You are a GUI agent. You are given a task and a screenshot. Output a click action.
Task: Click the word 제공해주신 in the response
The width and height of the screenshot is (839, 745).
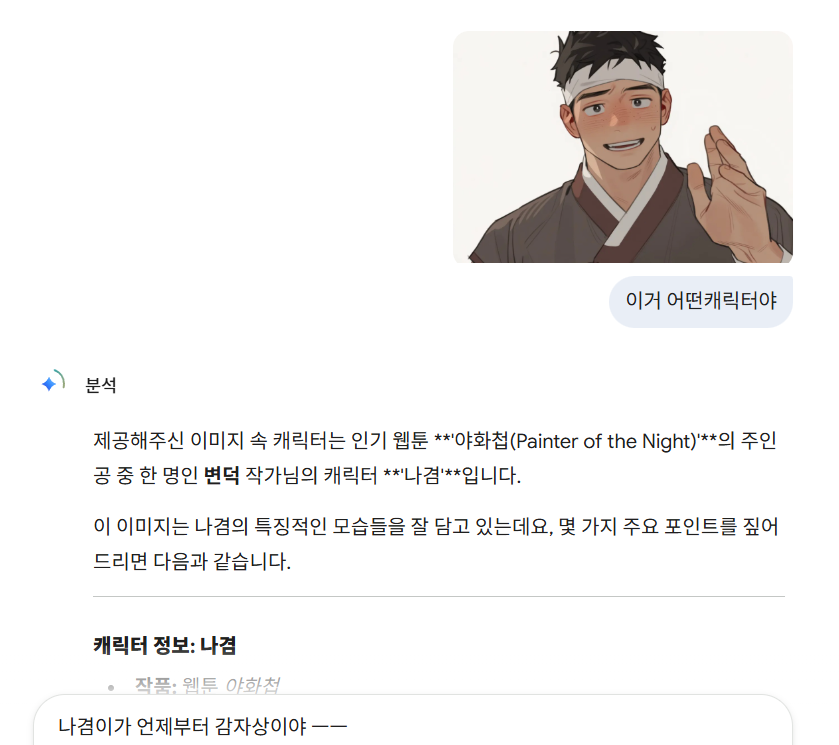(139, 441)
